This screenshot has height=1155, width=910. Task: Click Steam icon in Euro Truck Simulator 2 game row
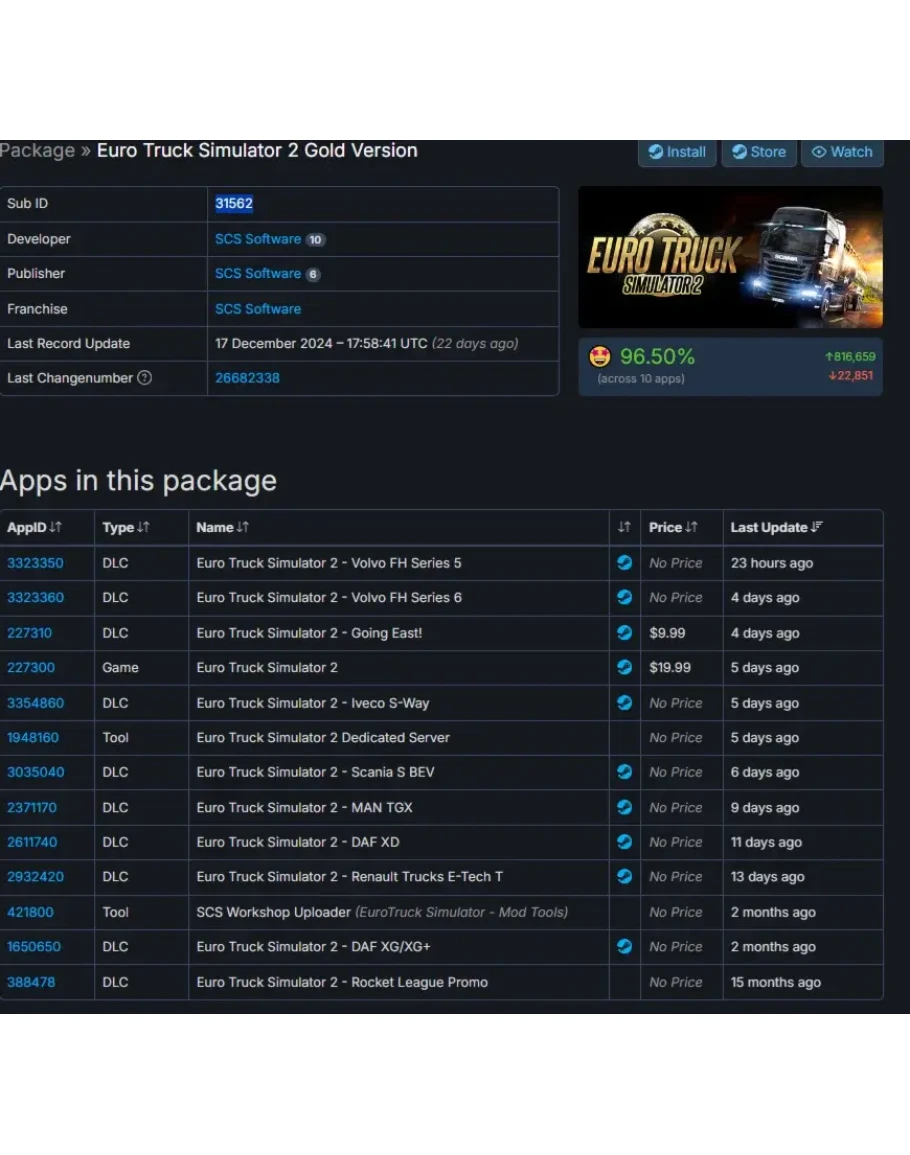pos(624,668)
